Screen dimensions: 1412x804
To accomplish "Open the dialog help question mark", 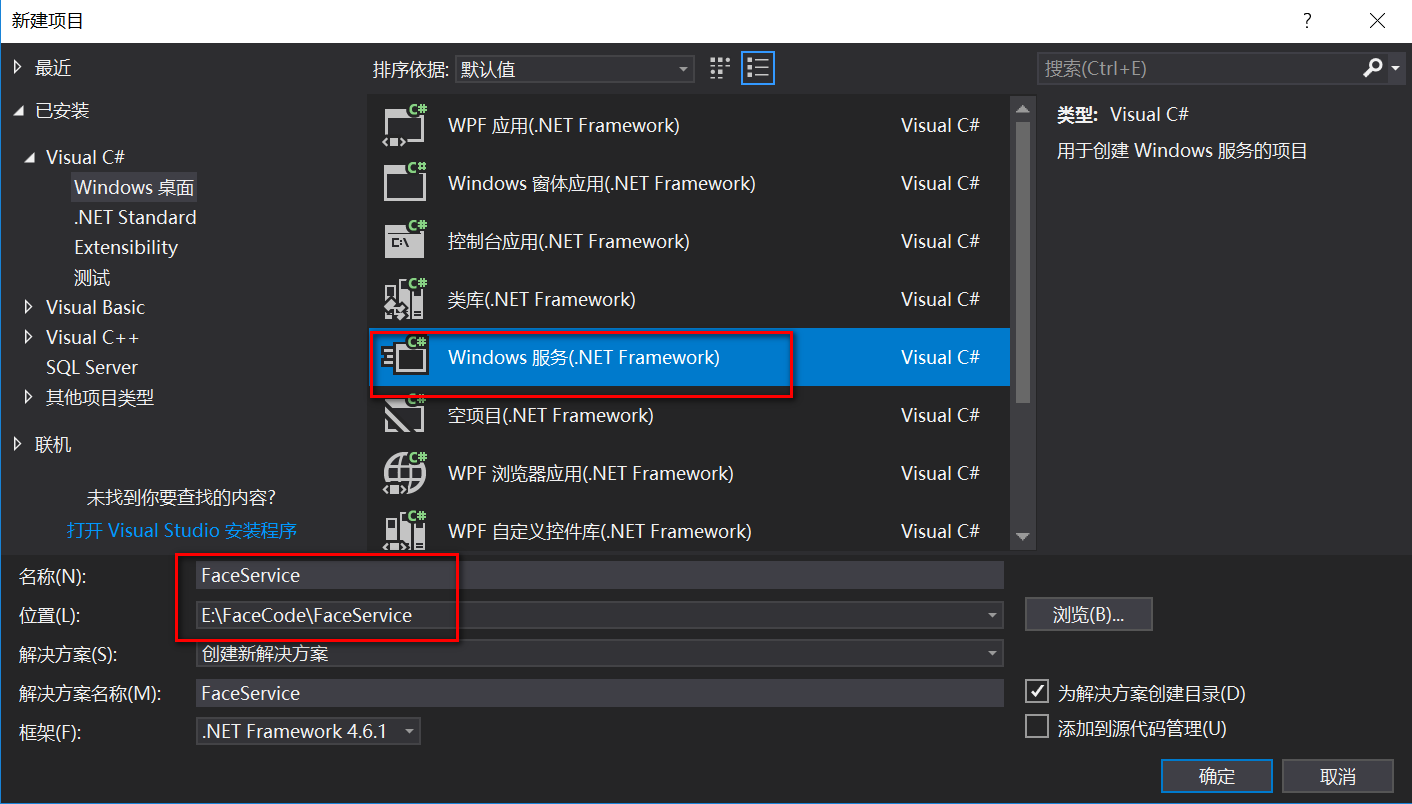I will [x=1306, y=20].
